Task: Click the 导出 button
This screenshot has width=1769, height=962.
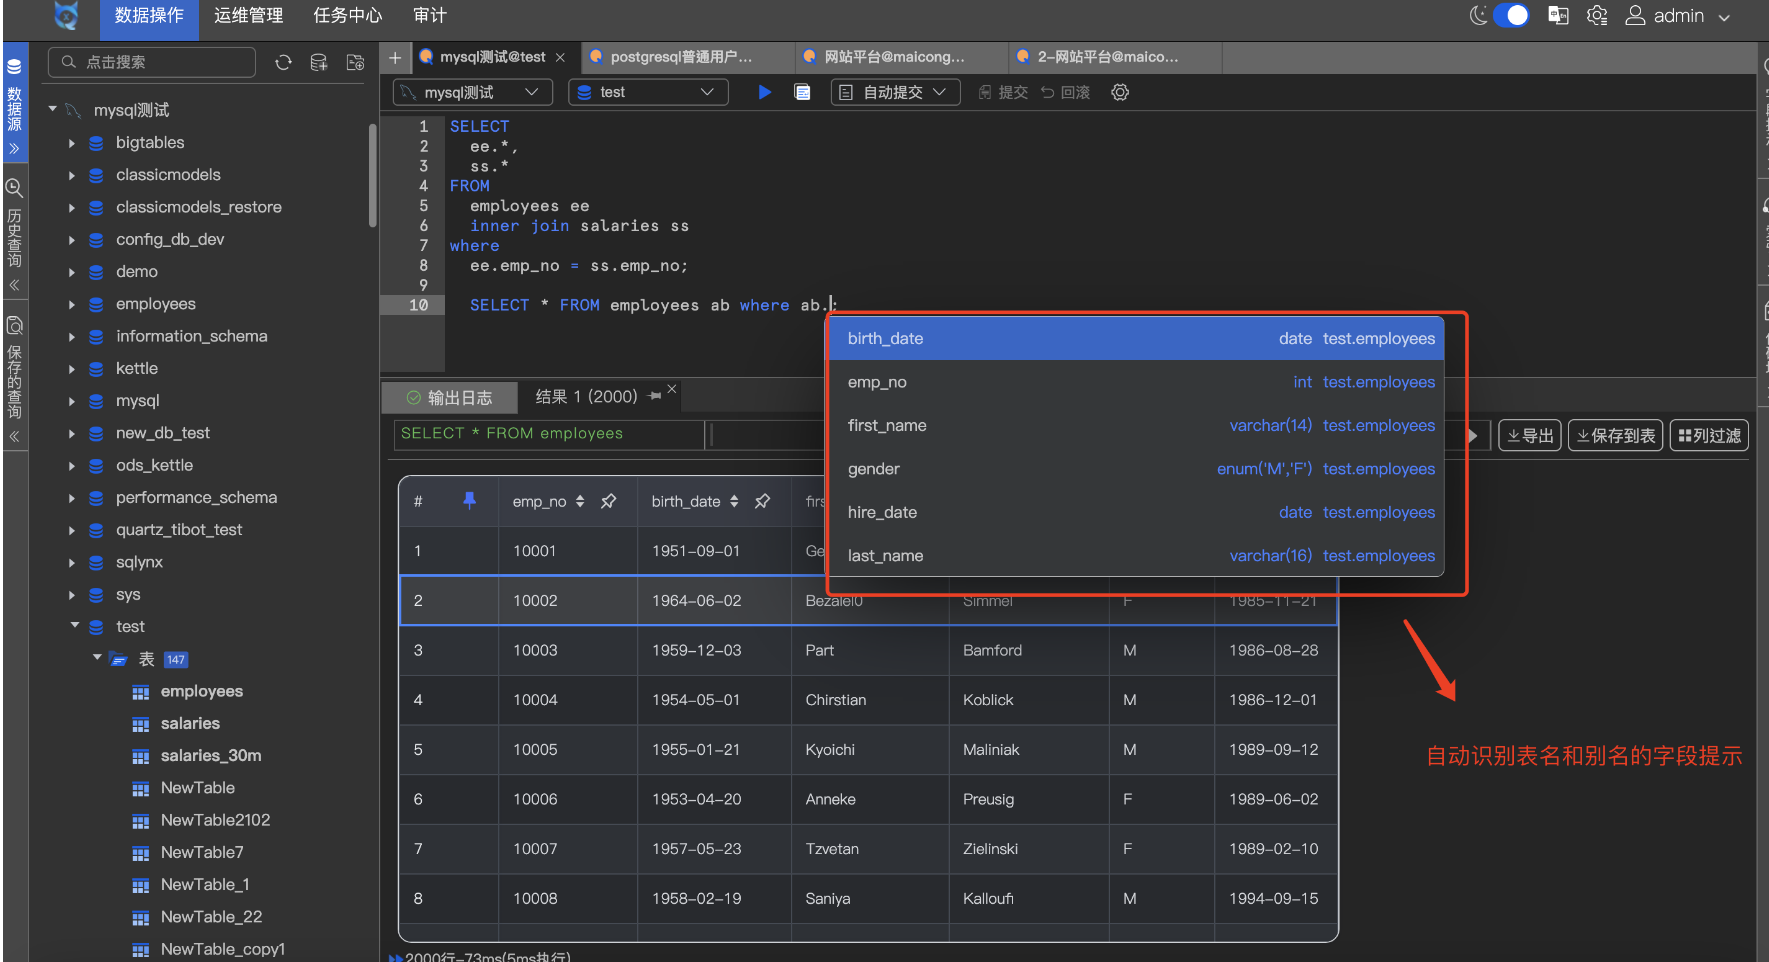Action: click(x=1530, y=435)
